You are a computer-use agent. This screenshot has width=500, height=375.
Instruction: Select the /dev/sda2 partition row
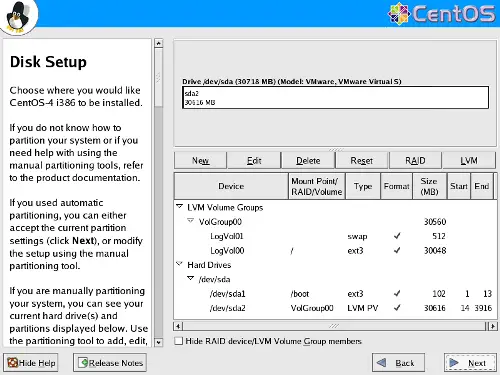point(335,308)
